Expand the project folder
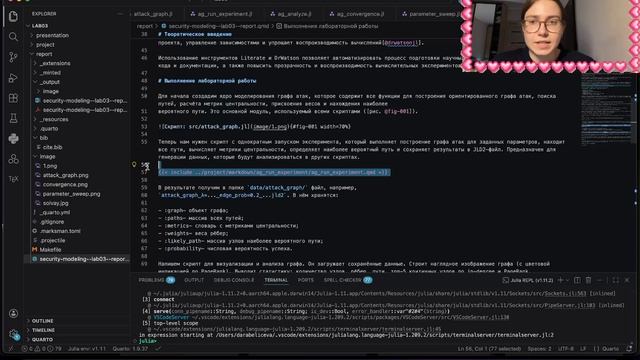Viewport: 640px width, 360px height. coord(45,45)
